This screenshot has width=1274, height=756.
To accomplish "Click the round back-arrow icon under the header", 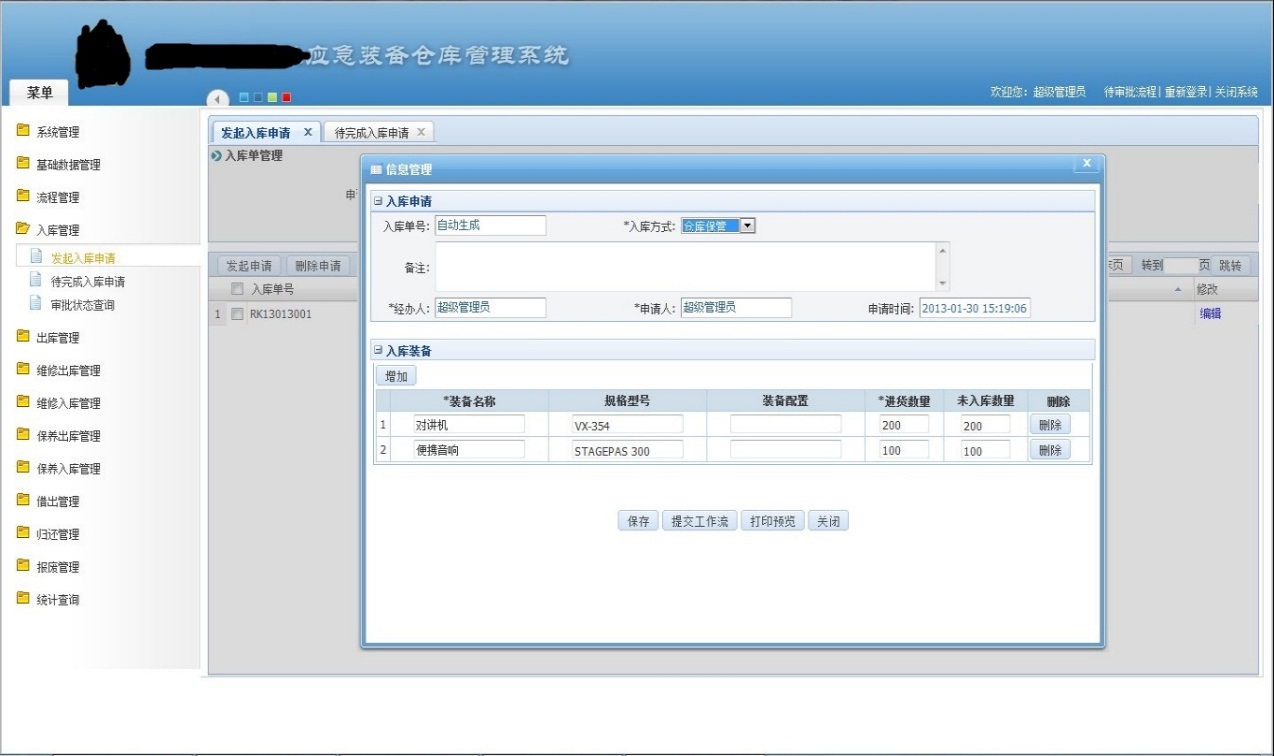I will (x=218, y=98).
